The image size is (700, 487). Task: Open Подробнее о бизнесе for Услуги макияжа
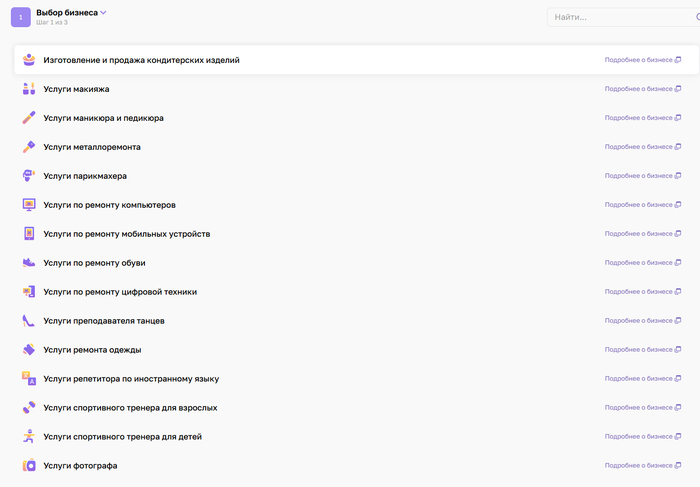(x=642, y=89)
